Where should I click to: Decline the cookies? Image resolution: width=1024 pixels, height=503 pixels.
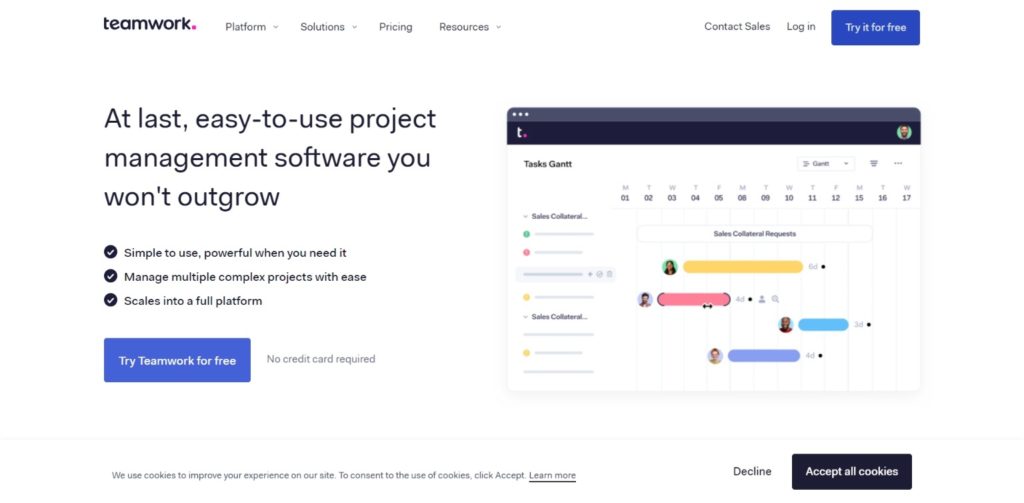coord(752,472)
